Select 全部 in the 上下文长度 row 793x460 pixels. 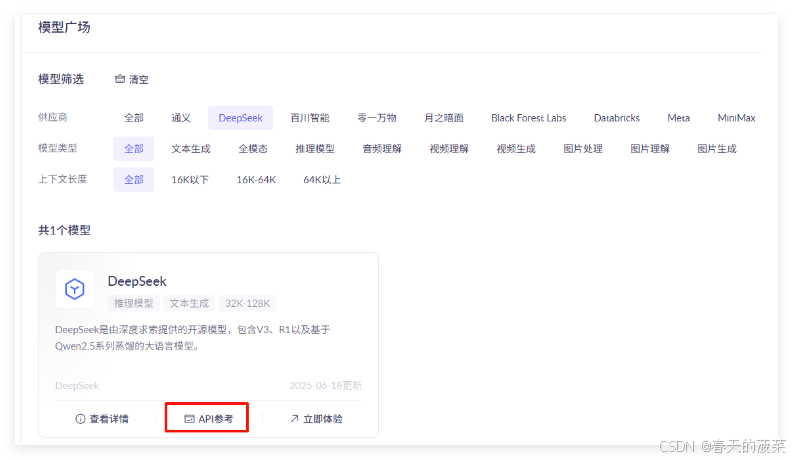134,179
